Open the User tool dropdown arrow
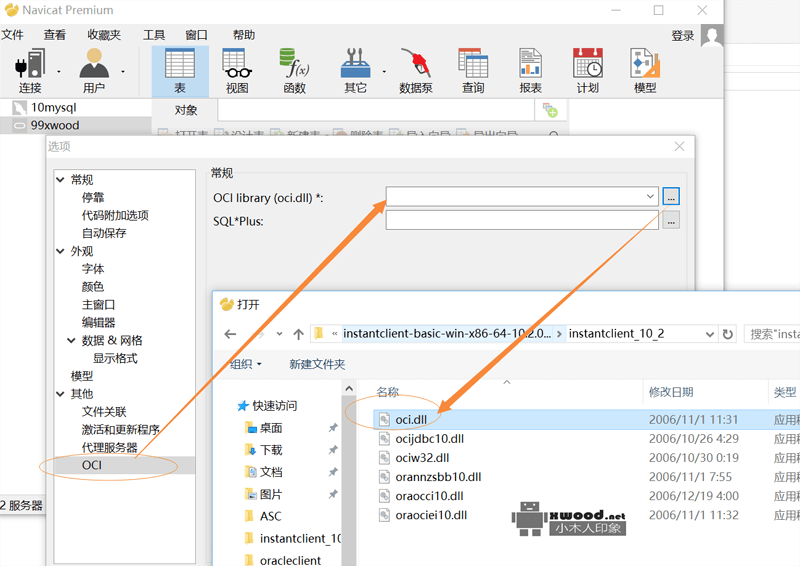This screenshot has height=566, width=800. point(123,71)
